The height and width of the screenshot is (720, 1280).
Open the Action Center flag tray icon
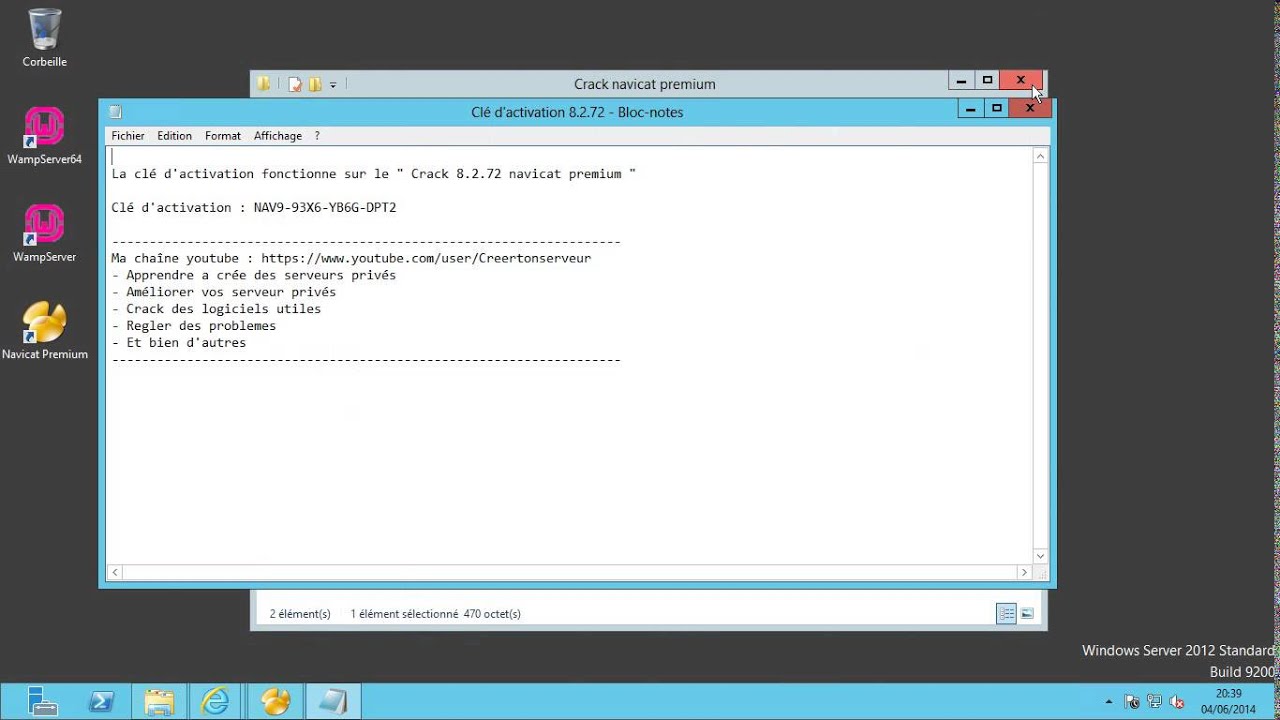1132,702
